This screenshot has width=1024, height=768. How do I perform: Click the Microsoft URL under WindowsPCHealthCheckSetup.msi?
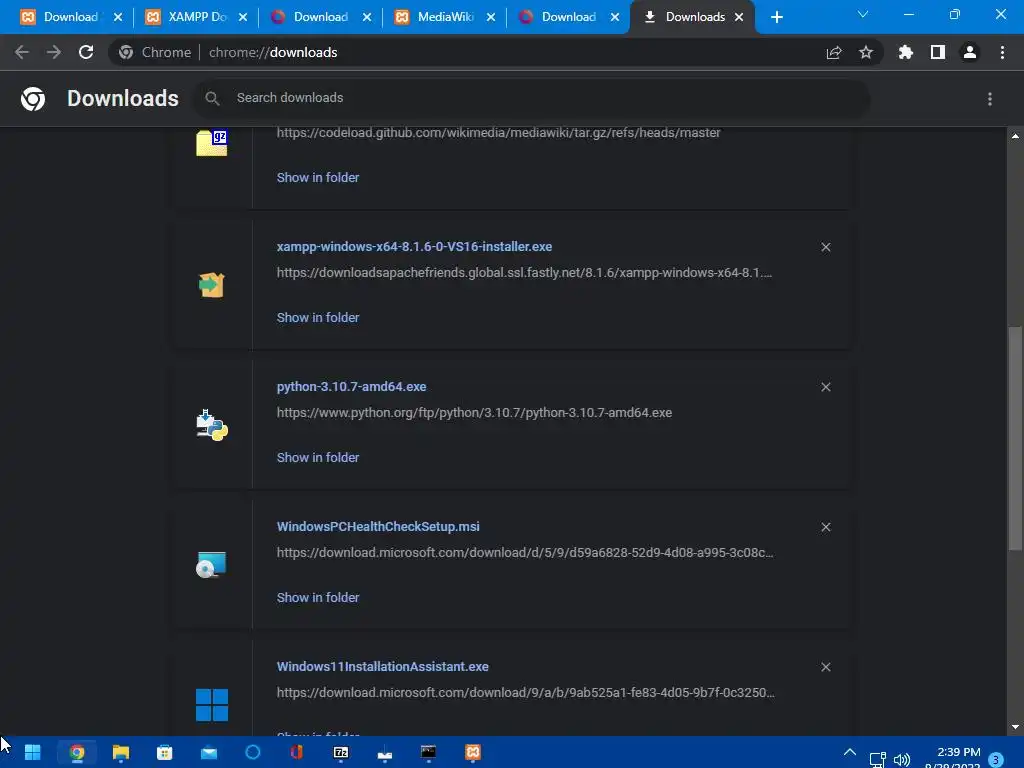click(525, 552)
